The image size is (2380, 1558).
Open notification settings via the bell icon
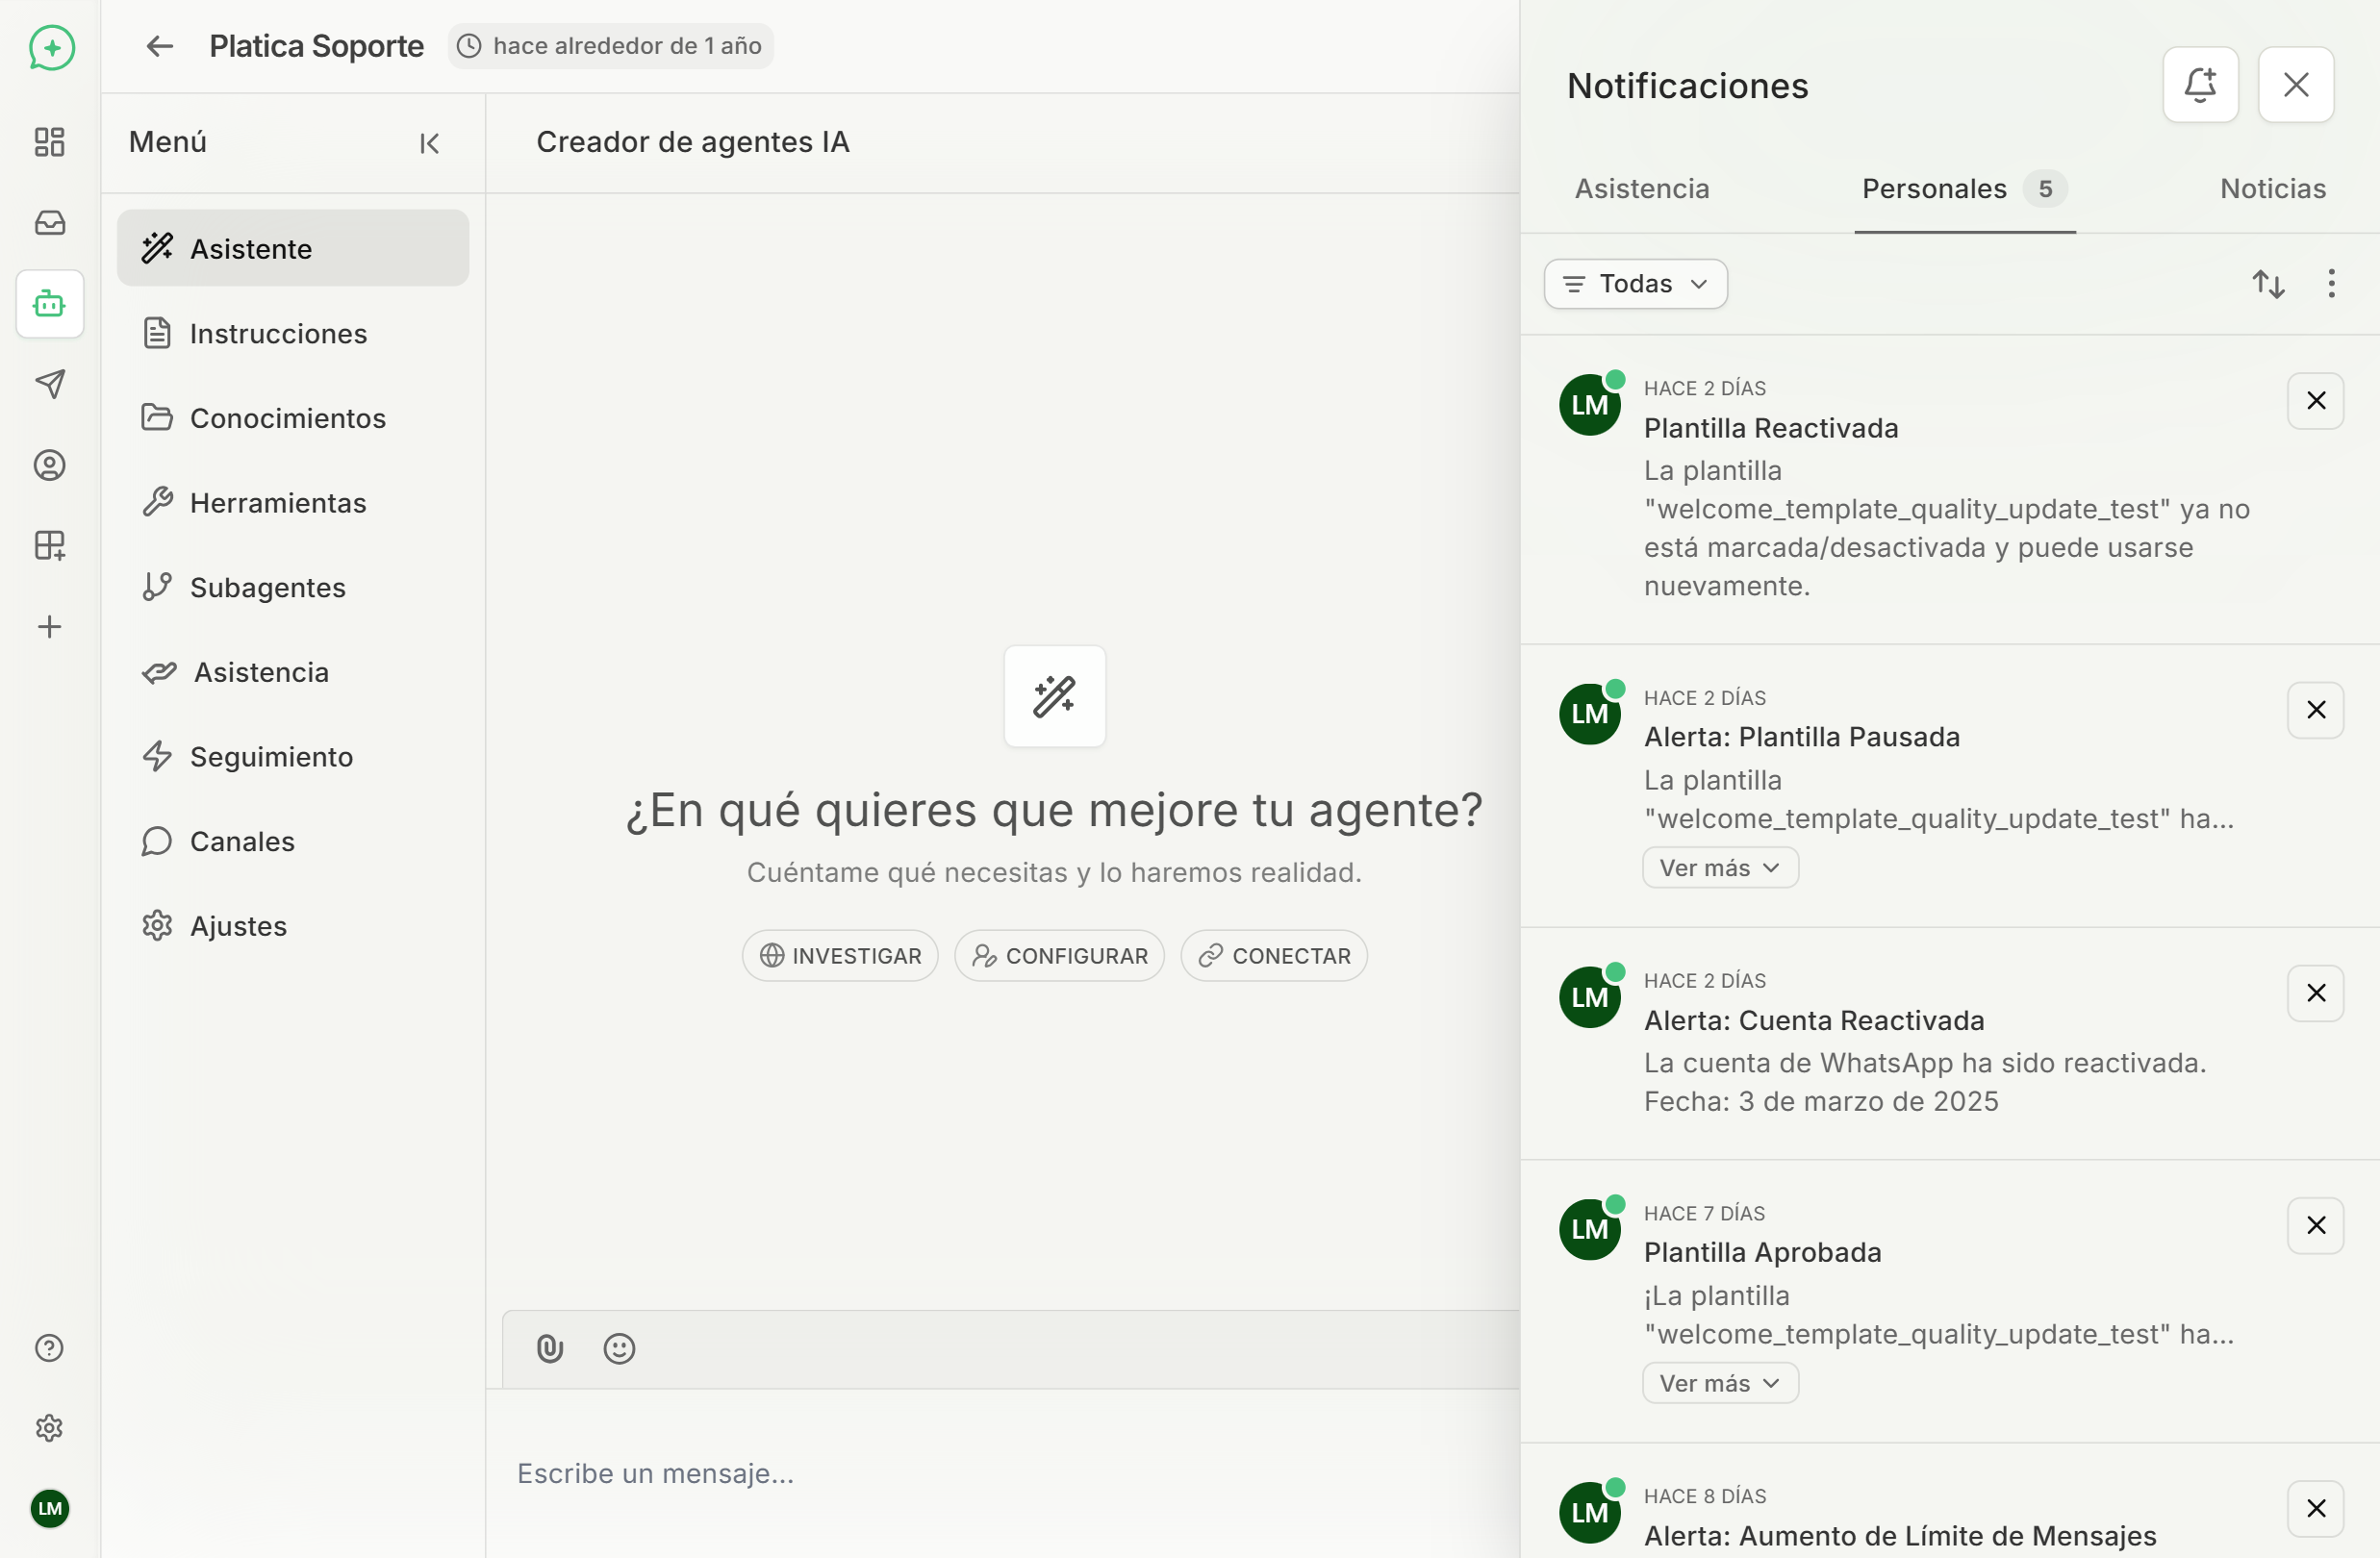pos(2200,84)
